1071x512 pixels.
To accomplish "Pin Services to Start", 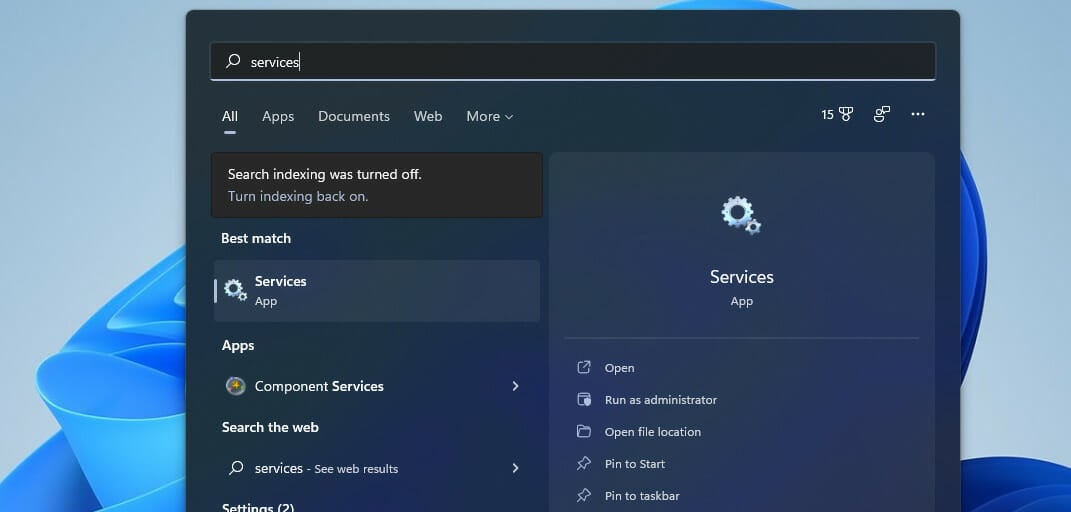I will (x=634, y=464).
